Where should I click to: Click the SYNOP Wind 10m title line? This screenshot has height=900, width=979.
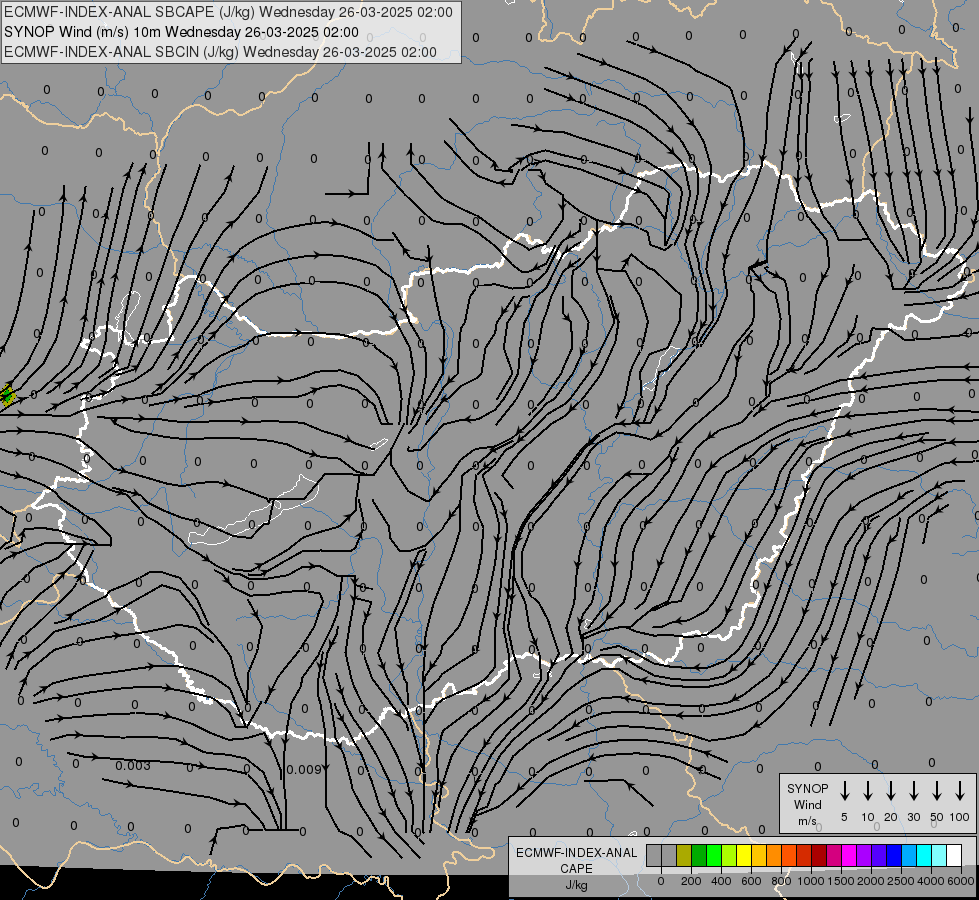[181, 32]
